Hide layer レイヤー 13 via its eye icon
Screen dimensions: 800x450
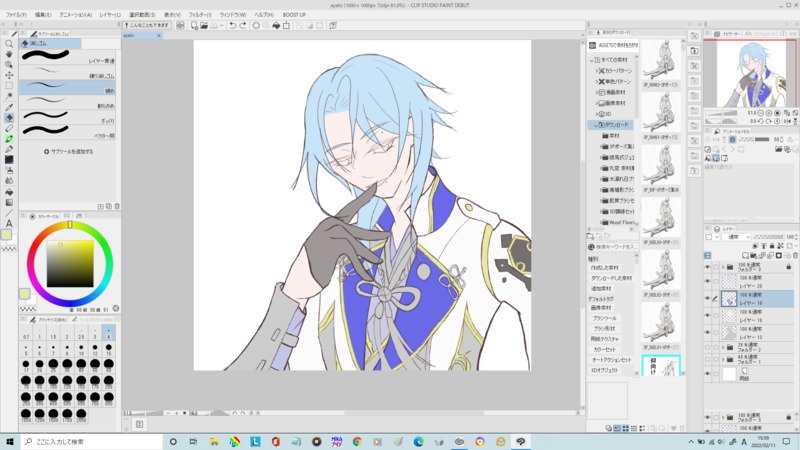(708, 332)
